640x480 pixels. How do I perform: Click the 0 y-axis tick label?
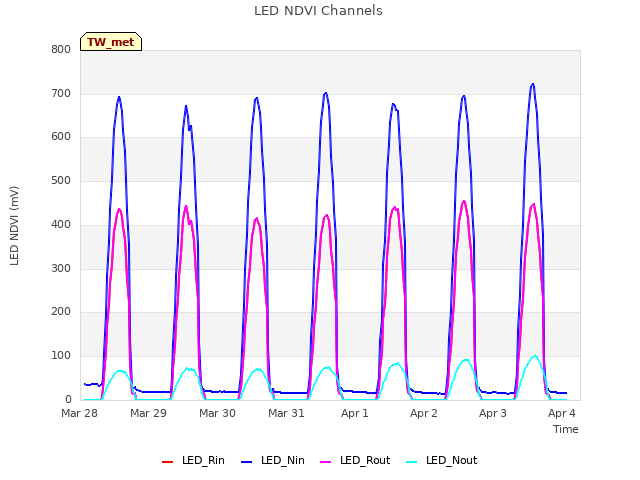pyautogui.click(x=68, y=400)
